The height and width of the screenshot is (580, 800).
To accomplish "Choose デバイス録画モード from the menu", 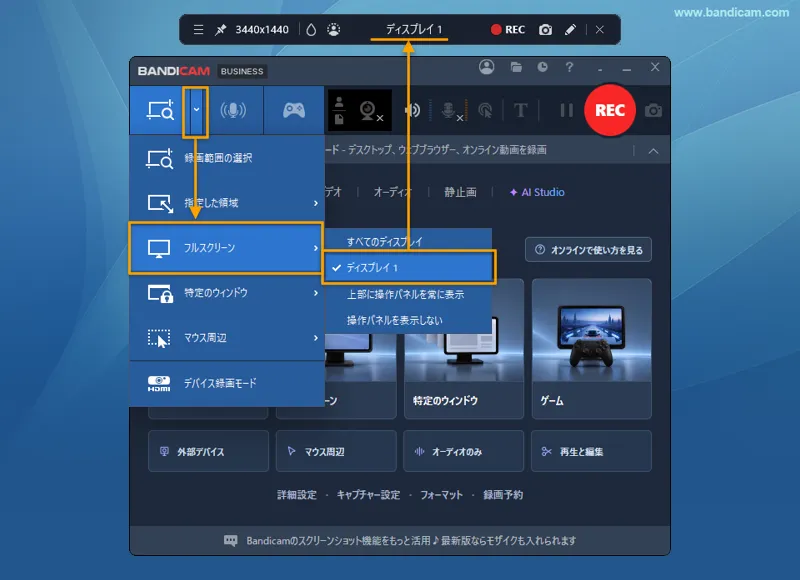I will pyautogui.click(x=227, y=383).
